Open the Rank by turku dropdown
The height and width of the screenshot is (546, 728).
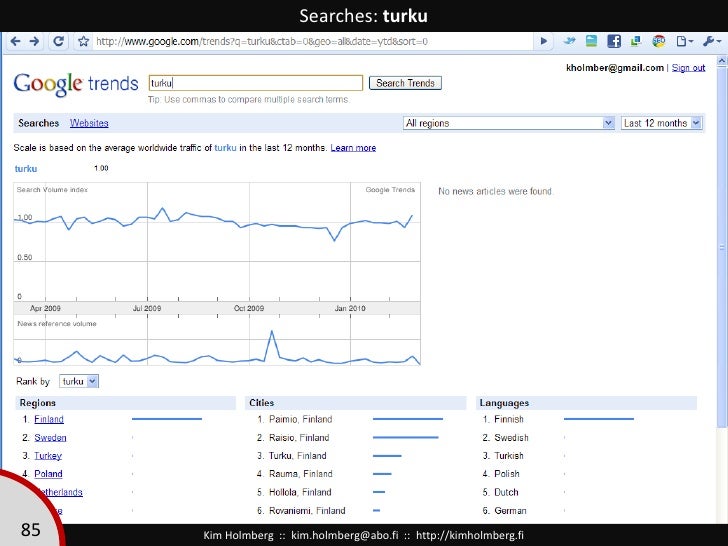coord(79,381)
